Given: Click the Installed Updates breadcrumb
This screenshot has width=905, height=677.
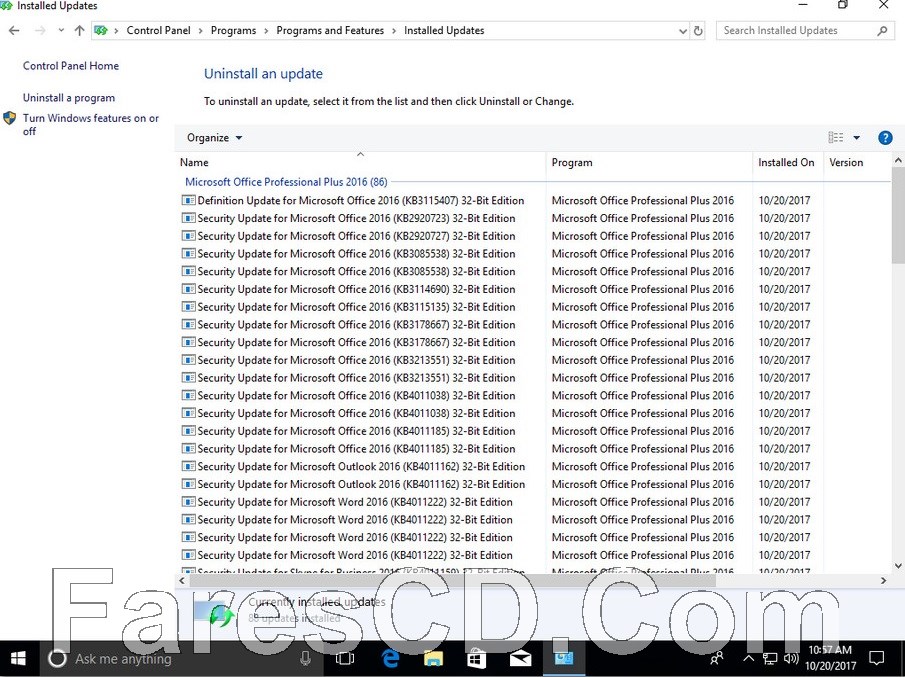Looking at the screenshot, I should 444,31.
